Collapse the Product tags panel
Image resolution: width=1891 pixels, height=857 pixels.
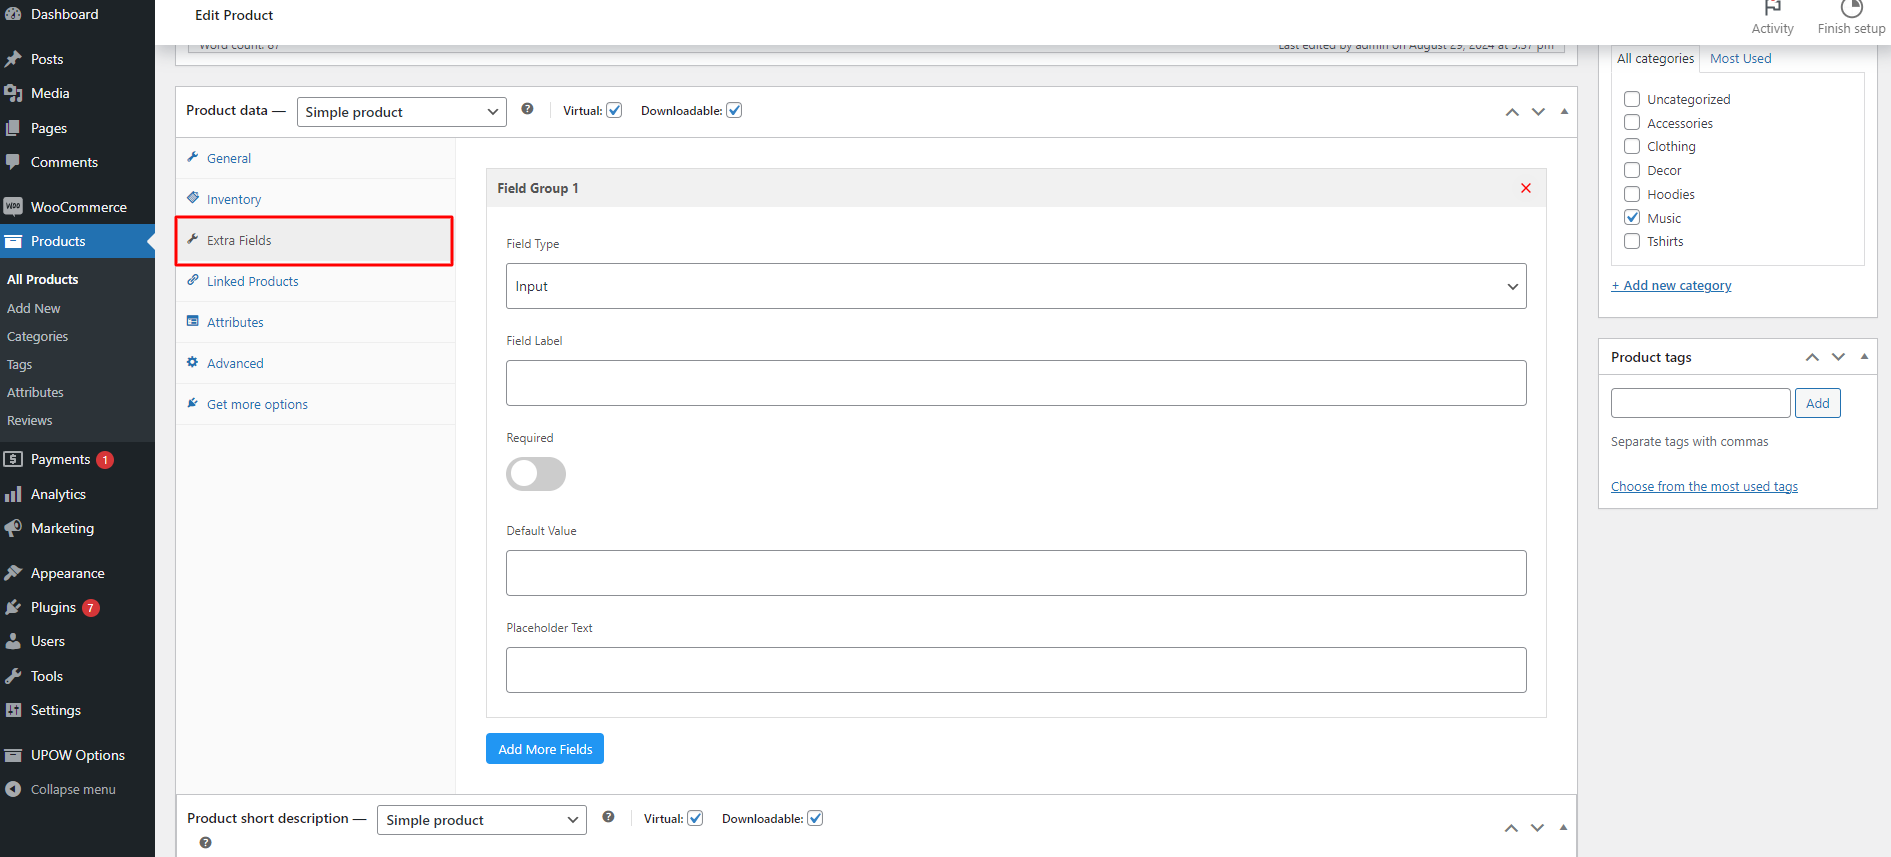point(1864,357)
